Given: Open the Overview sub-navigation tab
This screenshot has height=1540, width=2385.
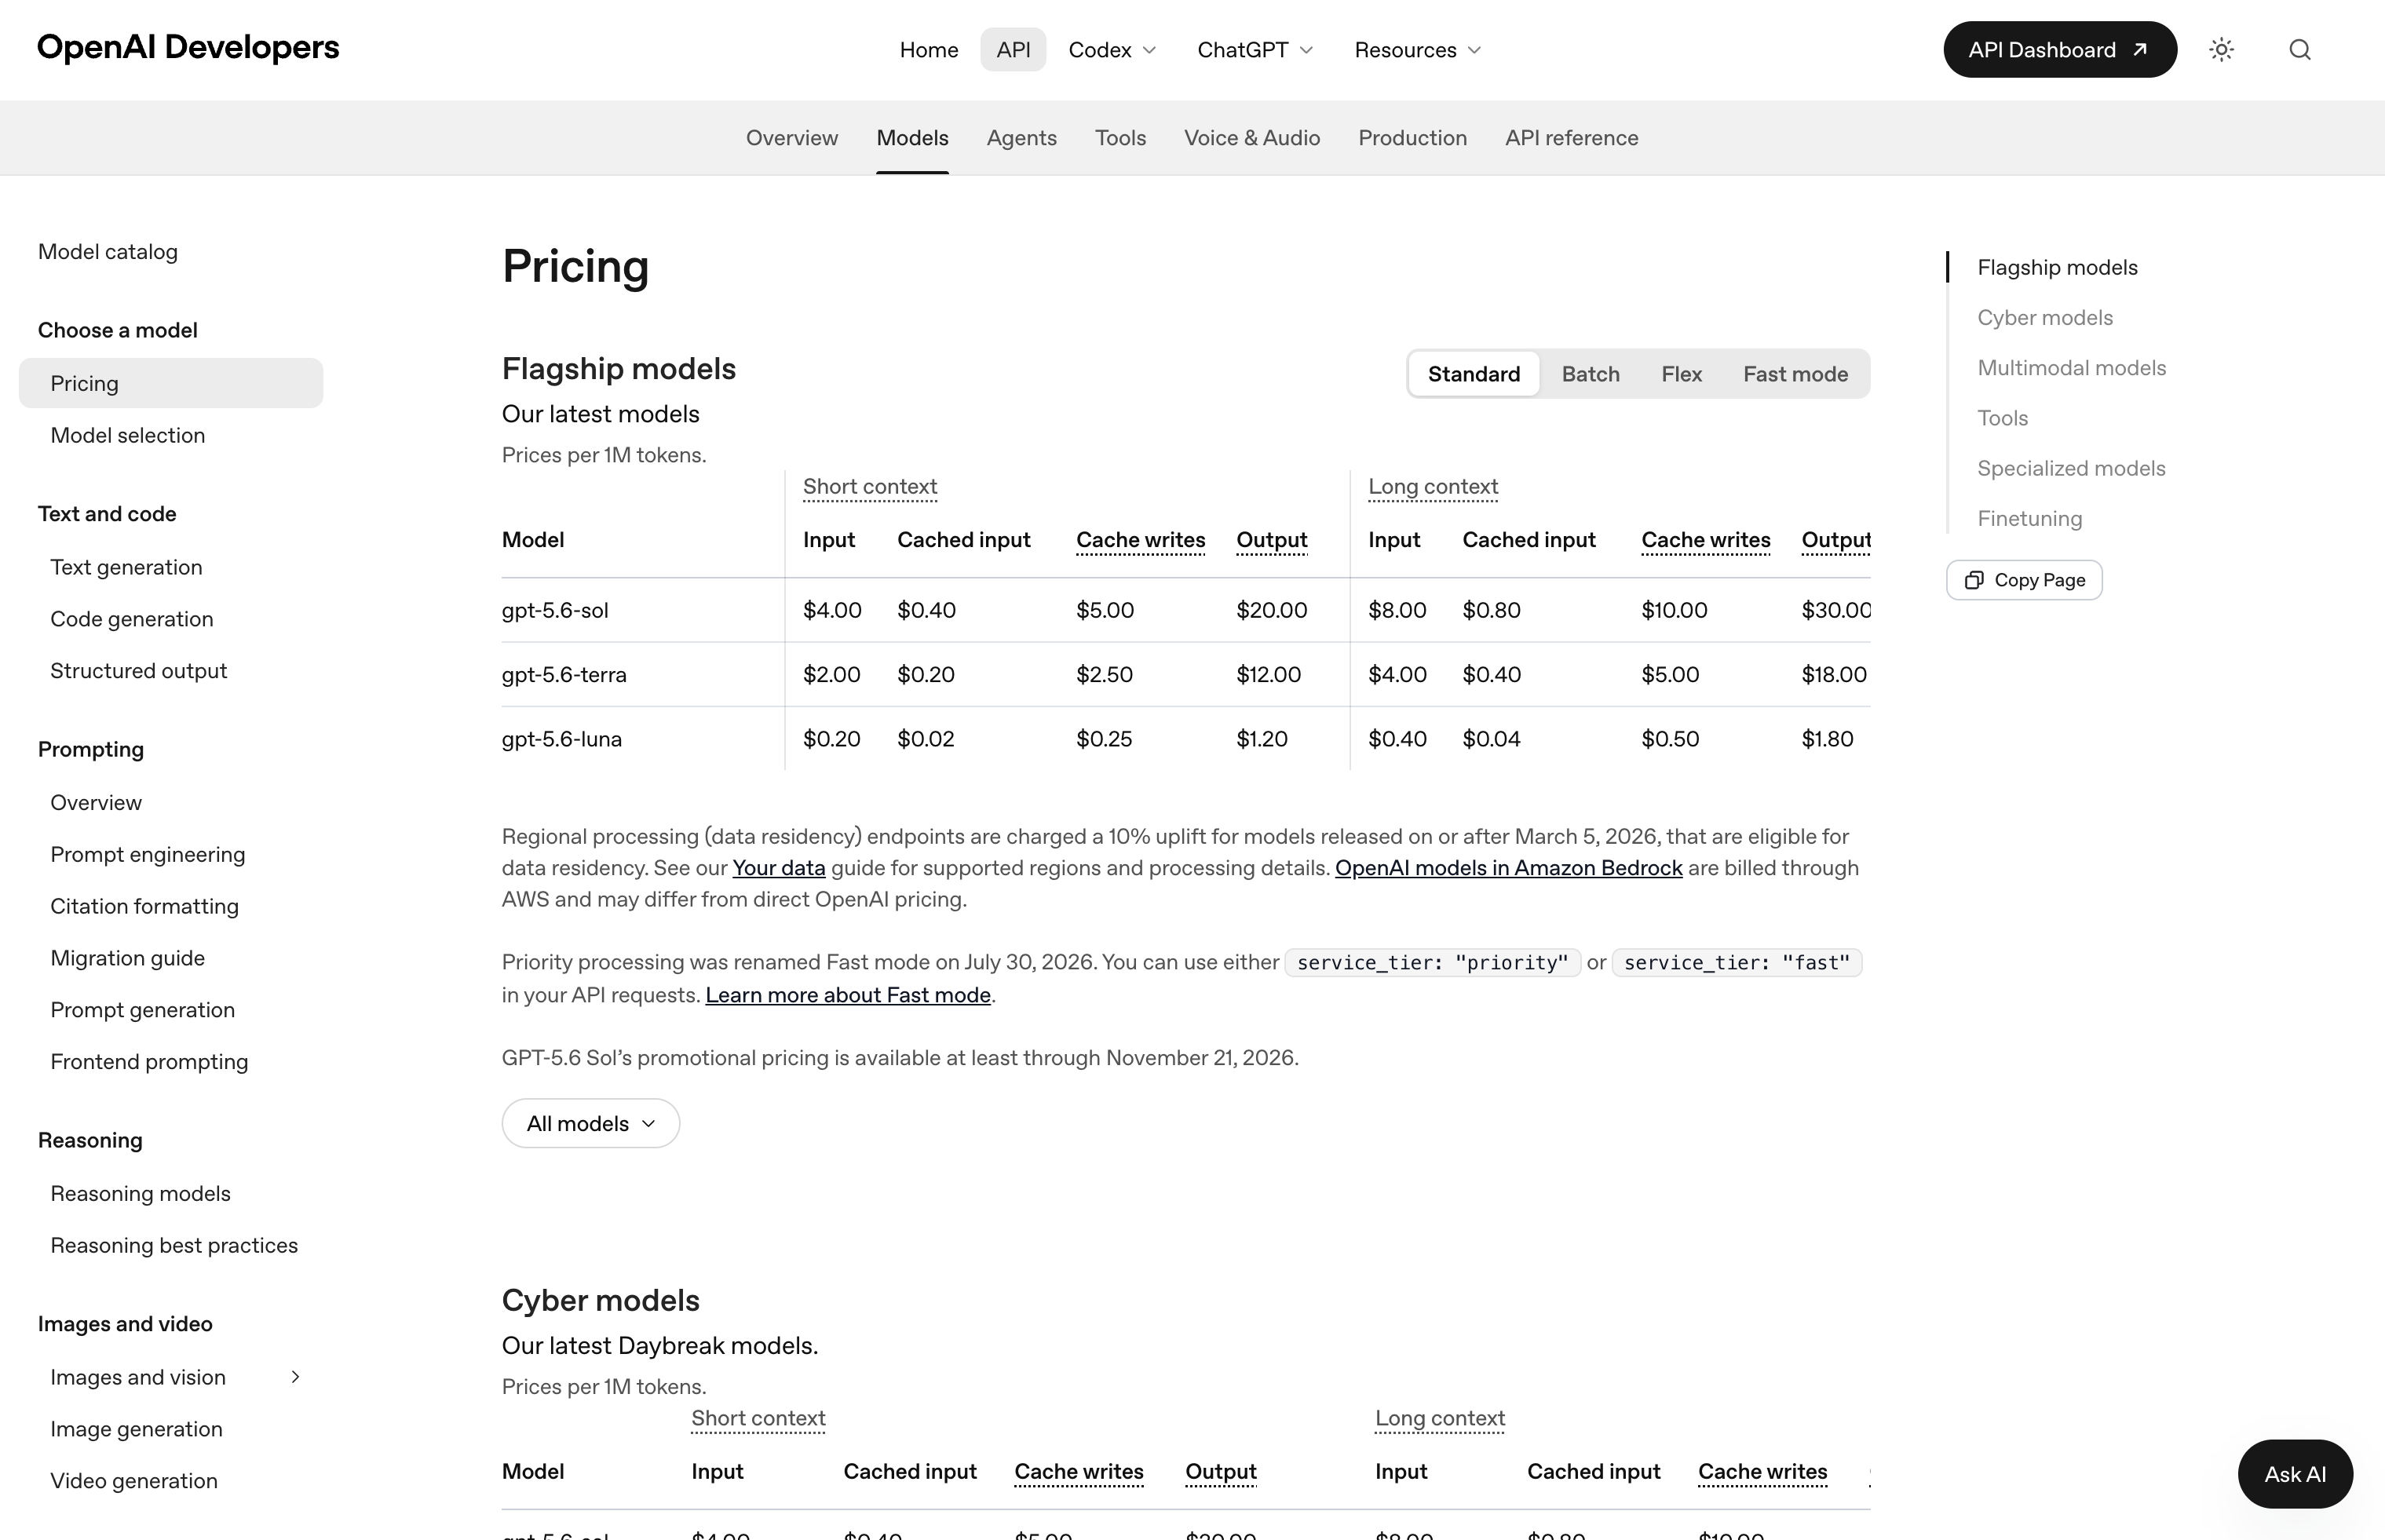Looking at the screenshot, I should 792,138.
